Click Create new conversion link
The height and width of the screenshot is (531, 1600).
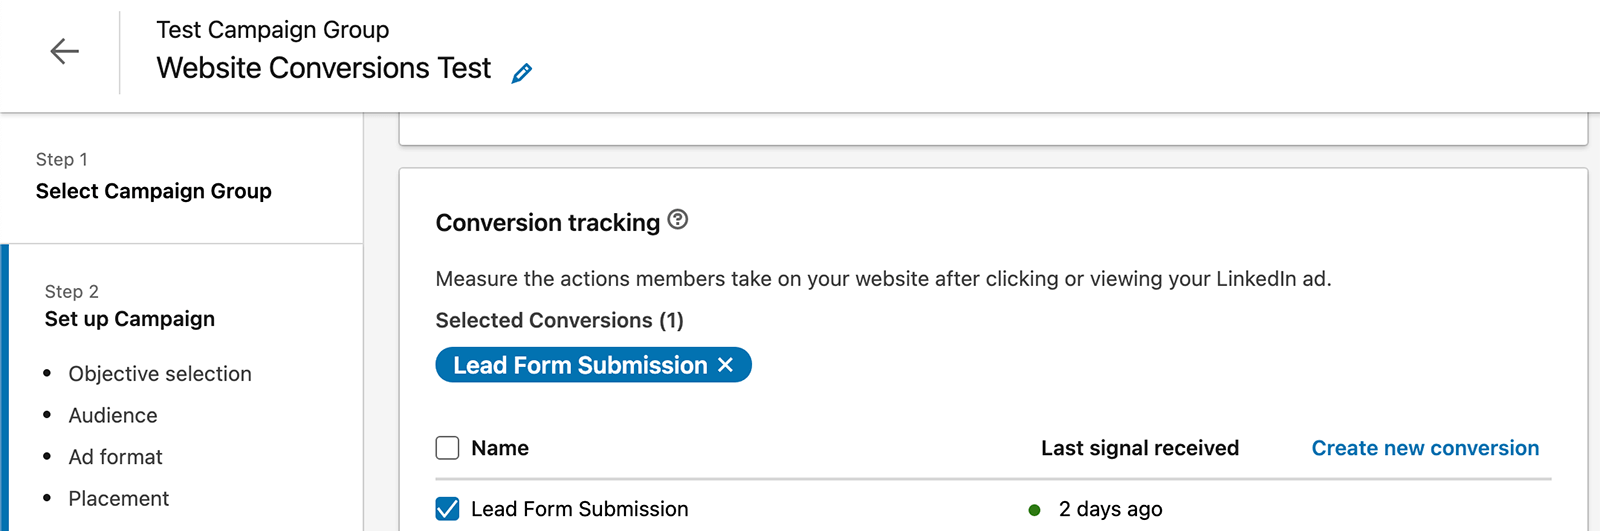[x=1425, y=448]
